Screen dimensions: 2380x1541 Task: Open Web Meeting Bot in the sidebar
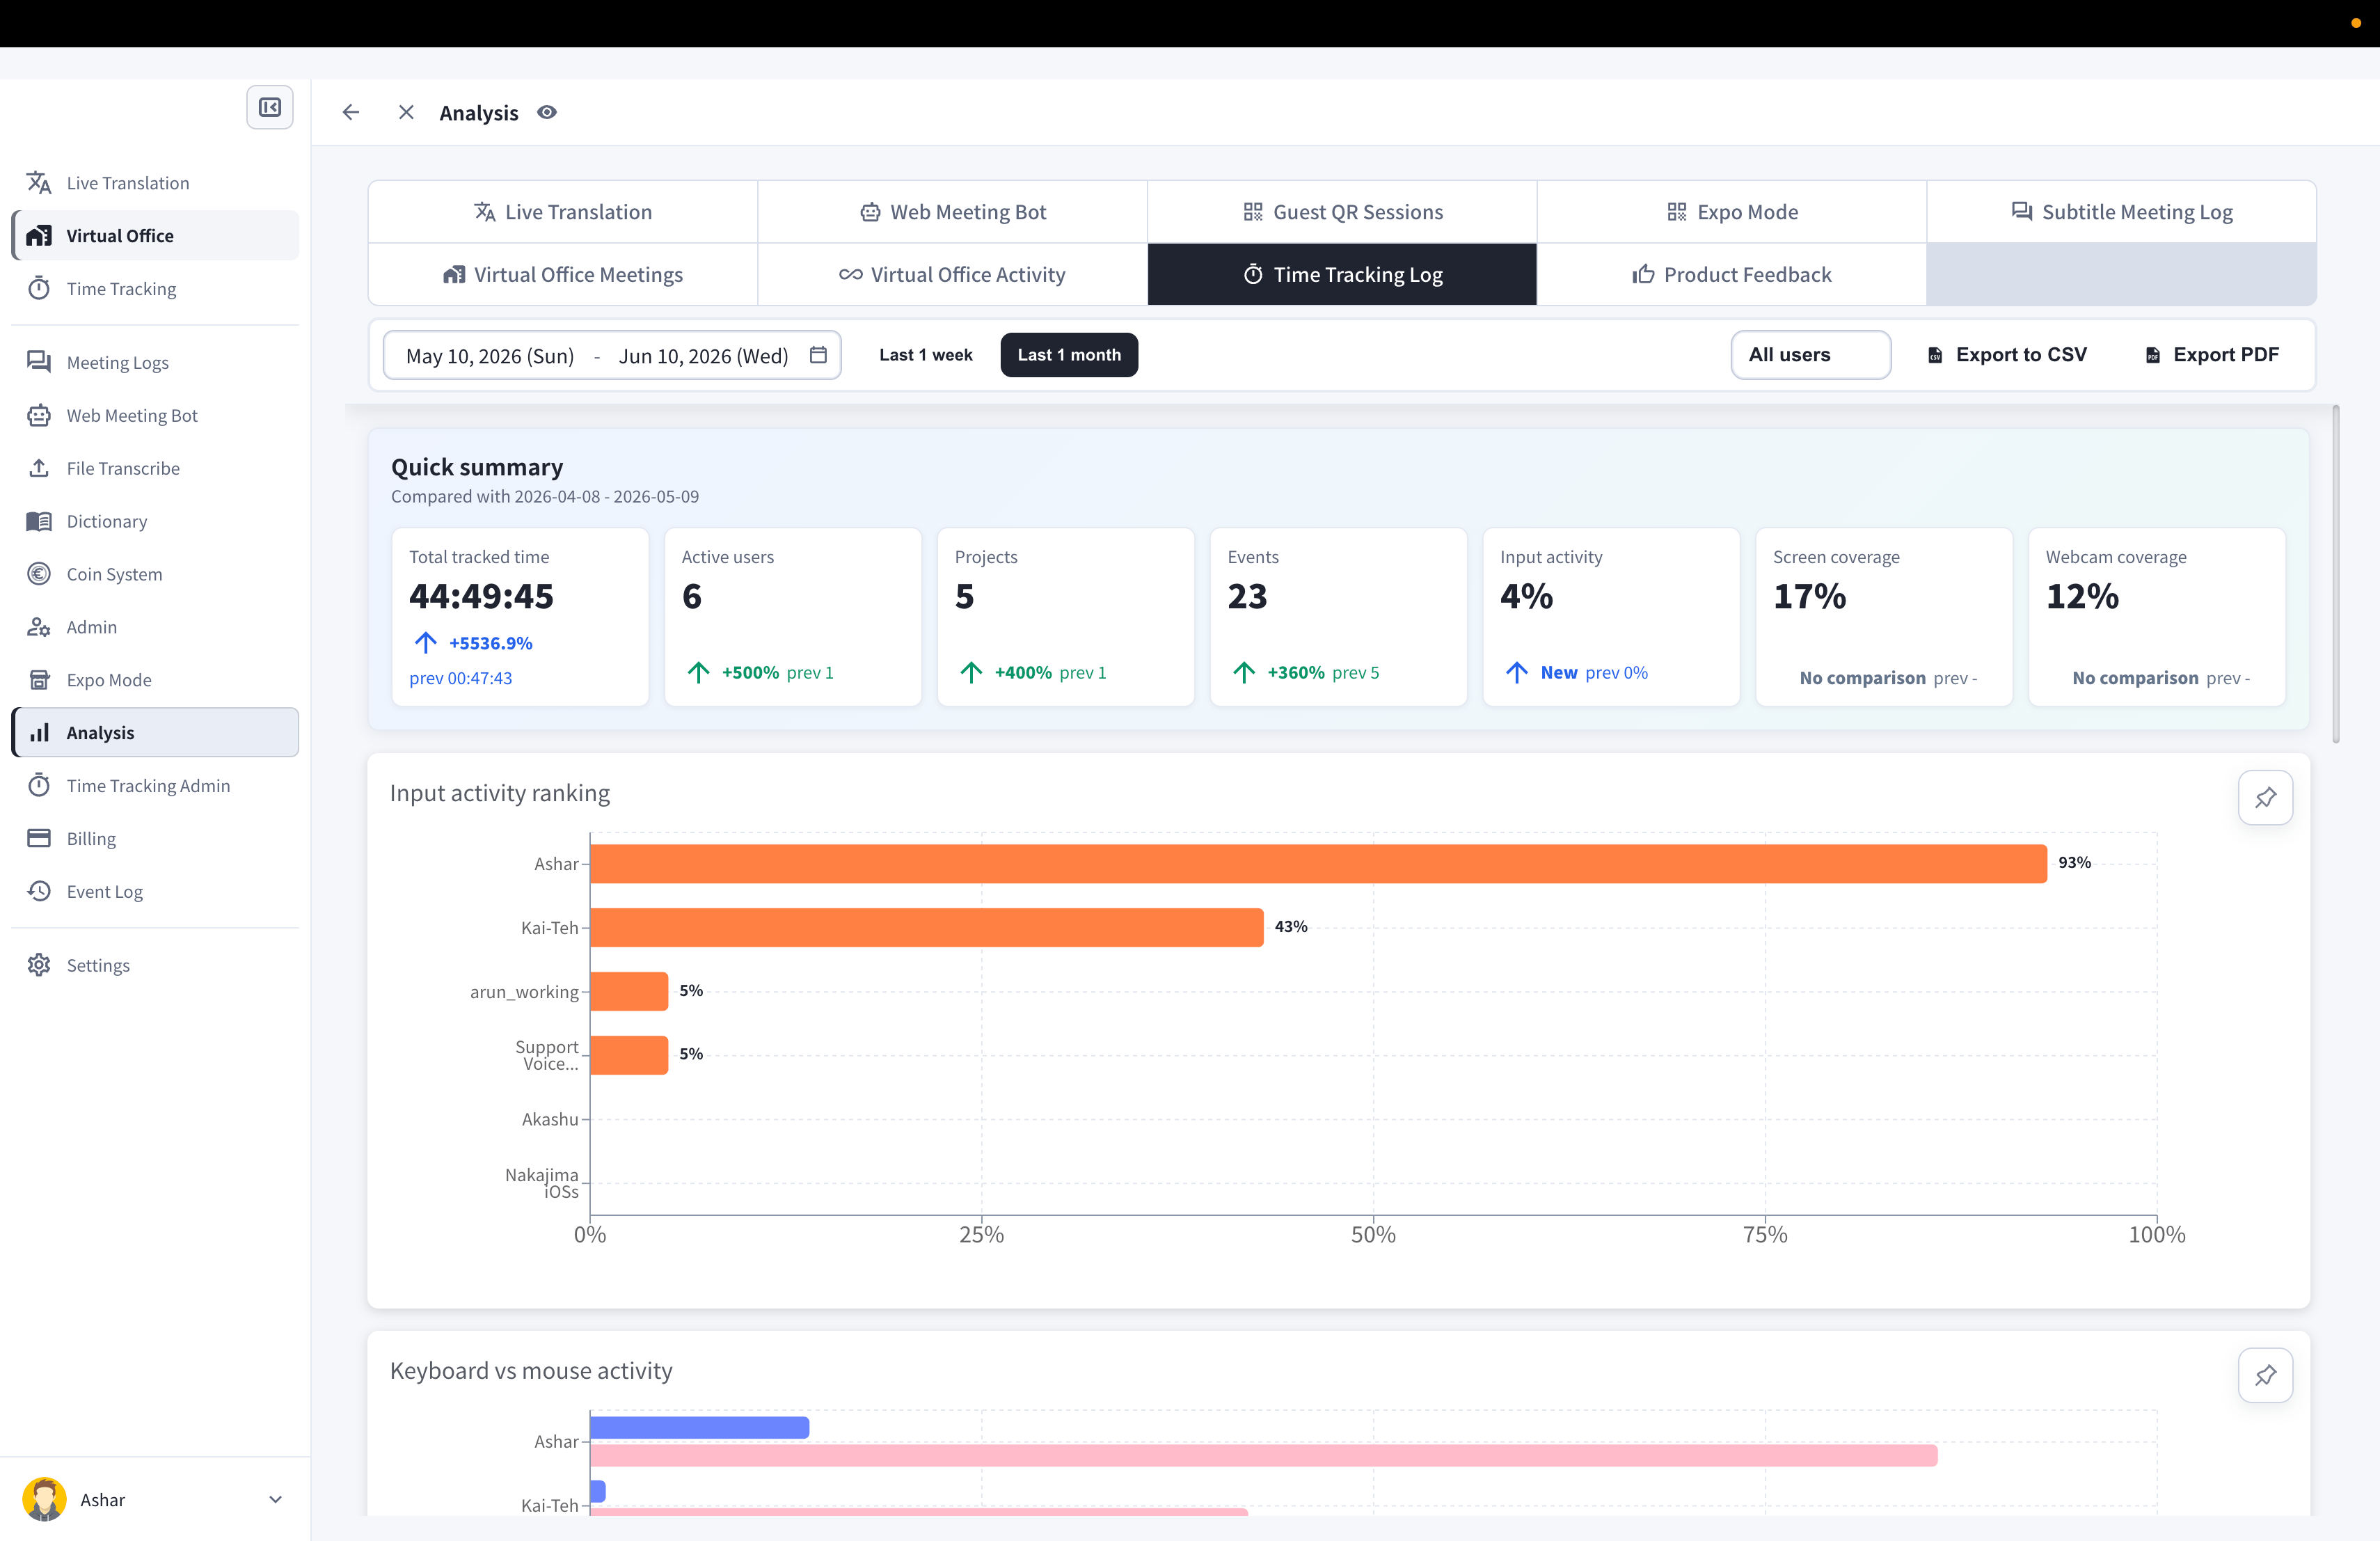[x=155, y=415]
